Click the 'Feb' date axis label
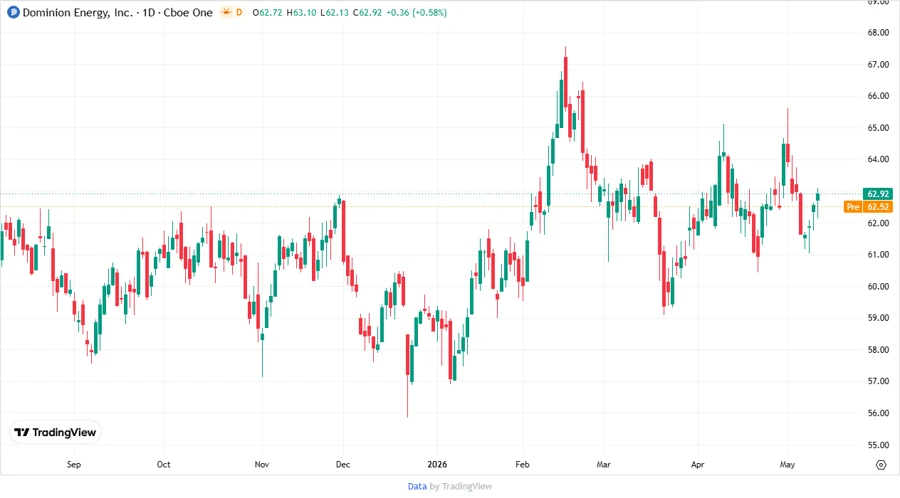 522,464
